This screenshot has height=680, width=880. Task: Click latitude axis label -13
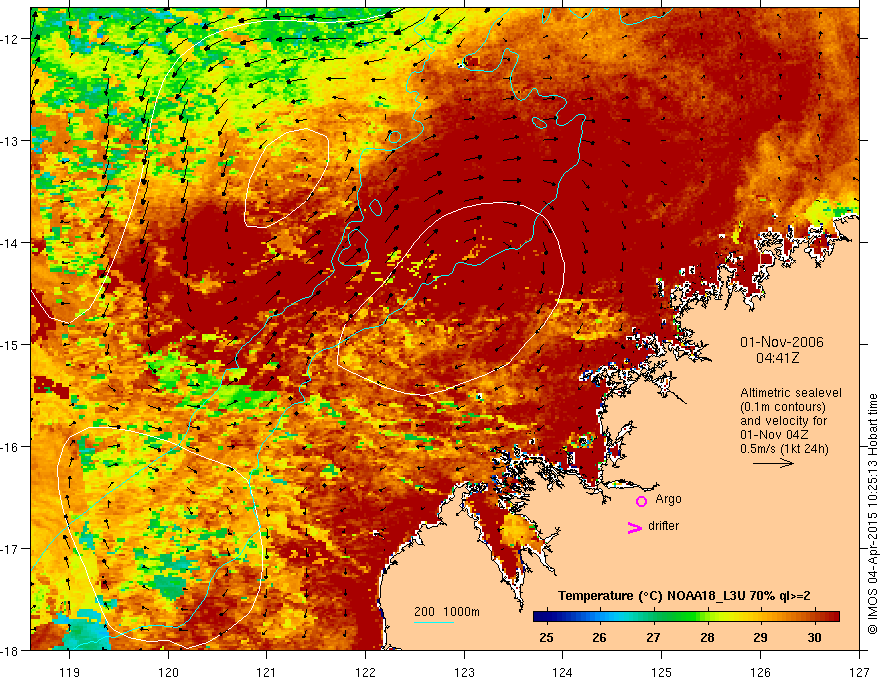tap(10, 141)
